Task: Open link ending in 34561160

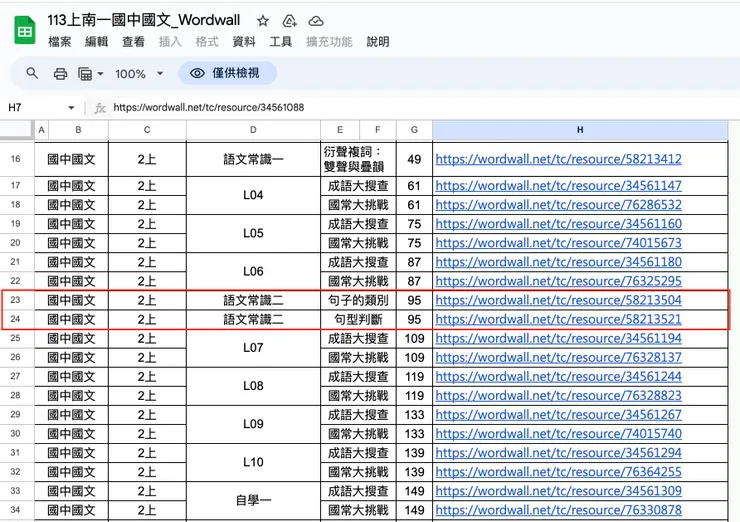Action: 558,224
